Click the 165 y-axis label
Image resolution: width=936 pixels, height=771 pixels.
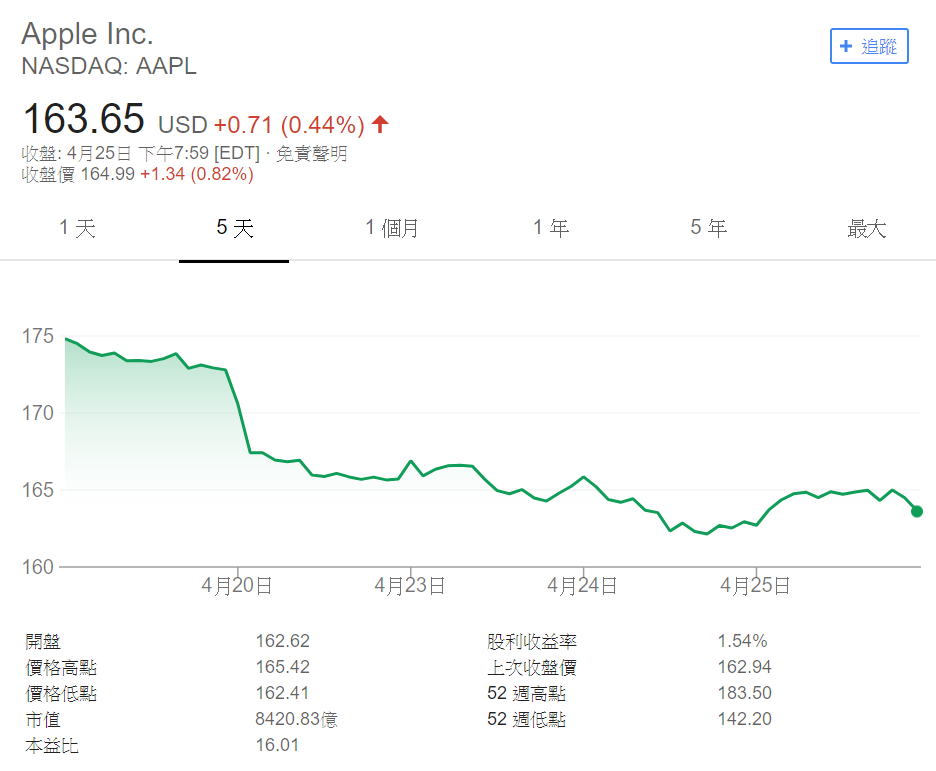pyautogui.click(x=38, y=490)
